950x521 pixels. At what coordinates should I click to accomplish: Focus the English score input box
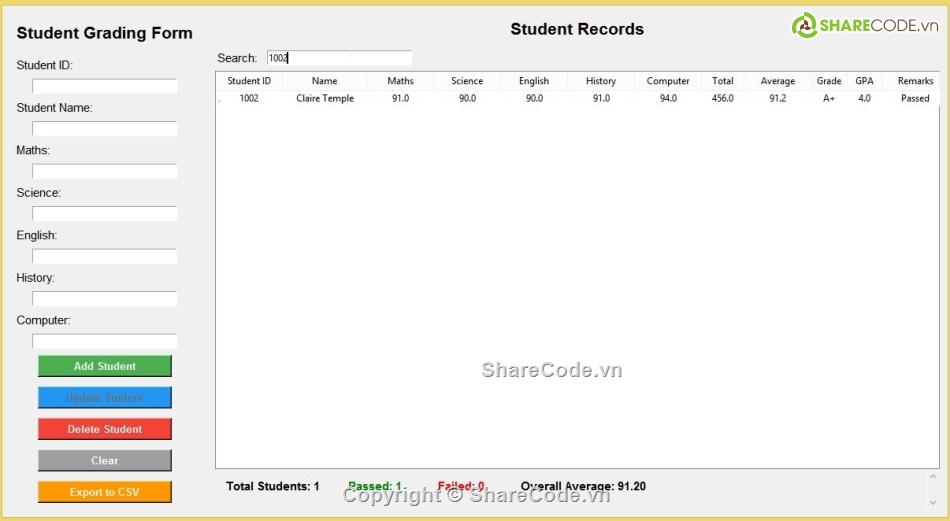pos(105,256)
